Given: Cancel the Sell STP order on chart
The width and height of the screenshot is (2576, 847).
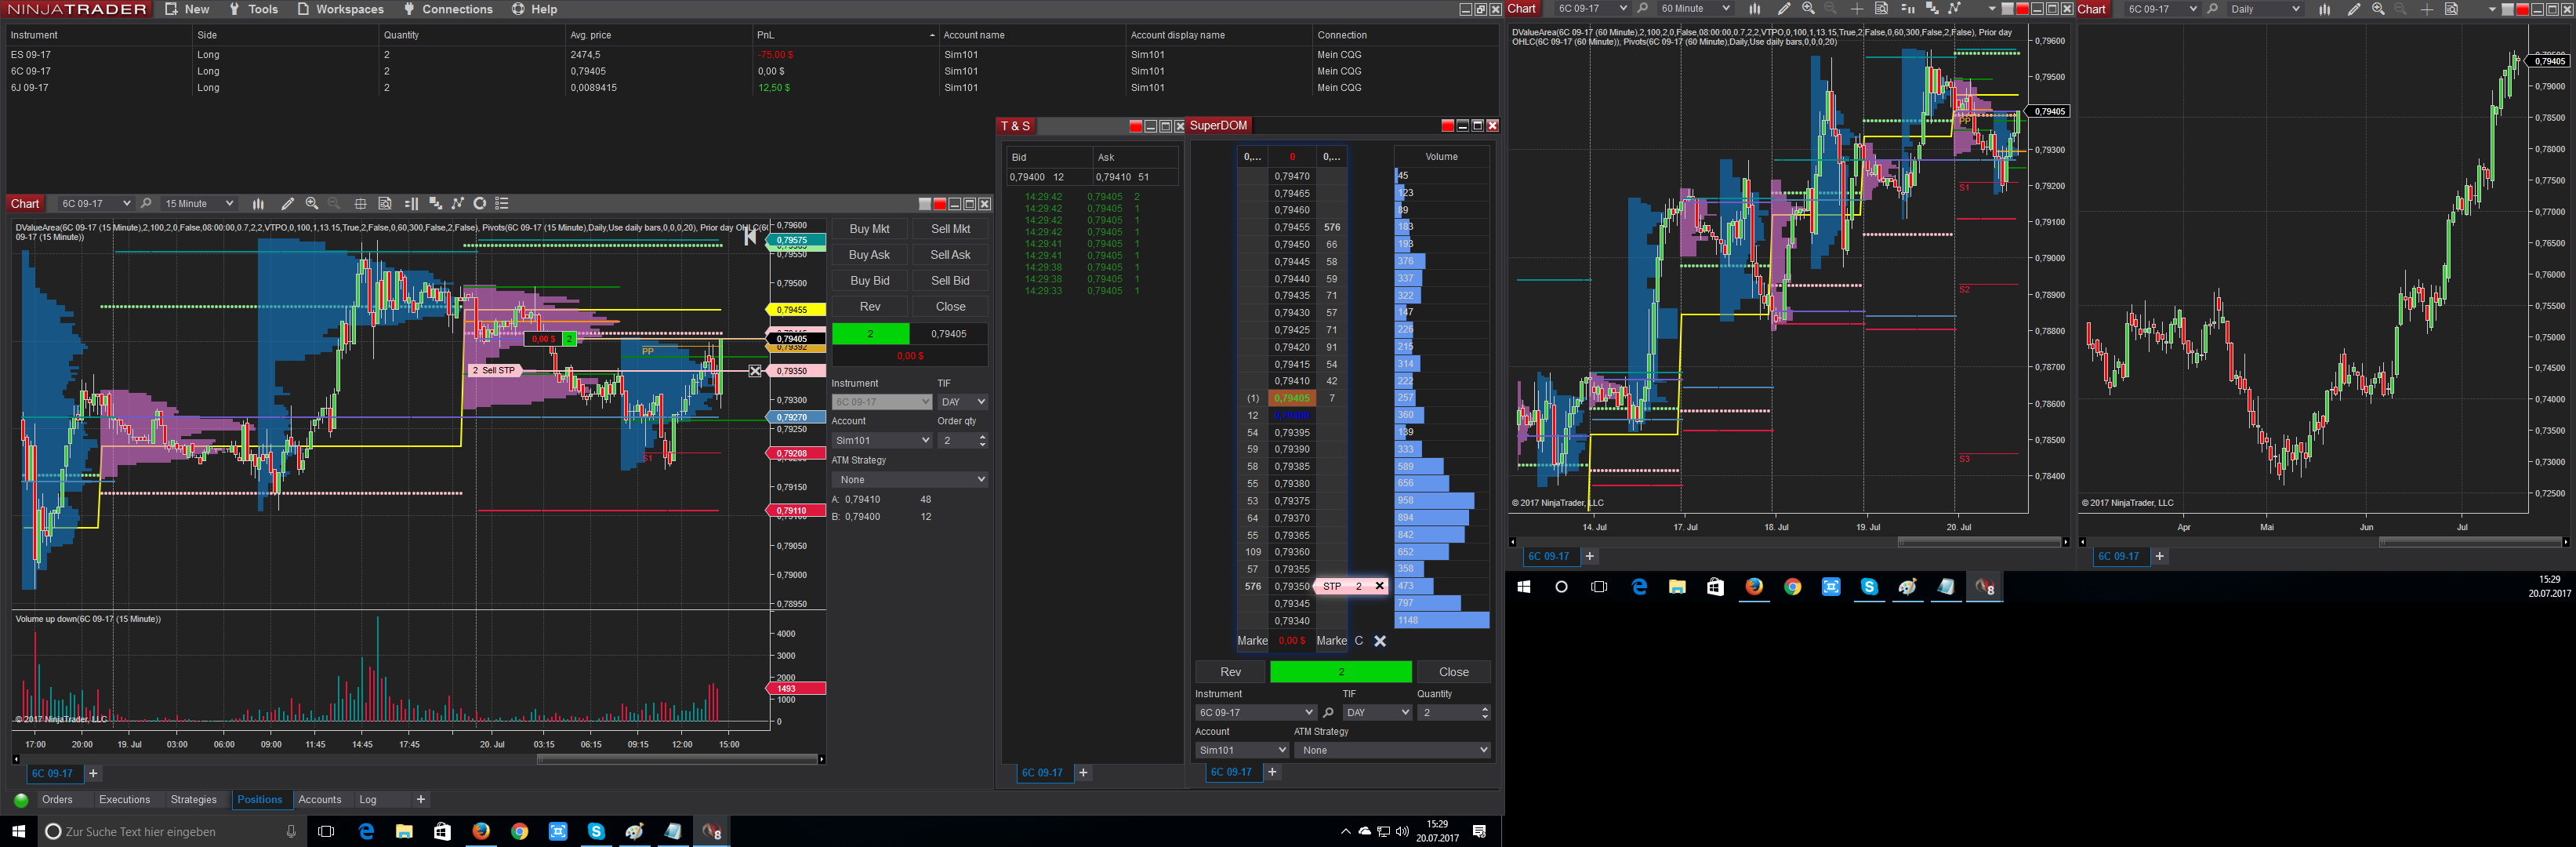Looking at the screenshot, I should 755,371.
